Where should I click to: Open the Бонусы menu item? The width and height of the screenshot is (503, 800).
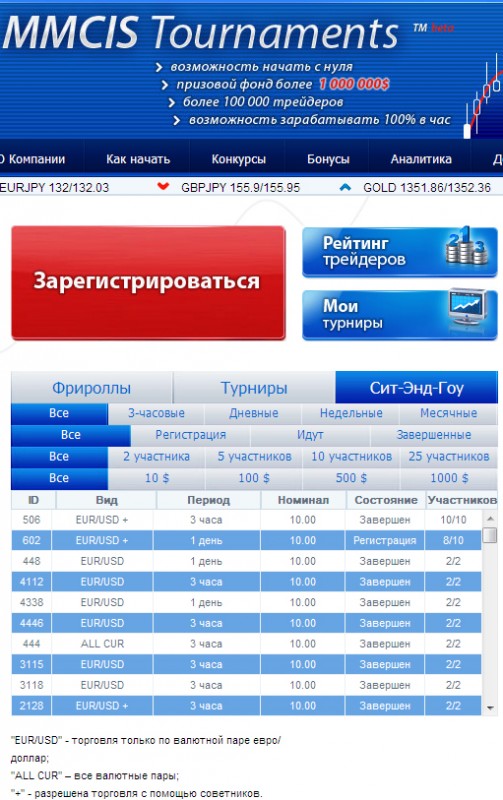[328, 159]
